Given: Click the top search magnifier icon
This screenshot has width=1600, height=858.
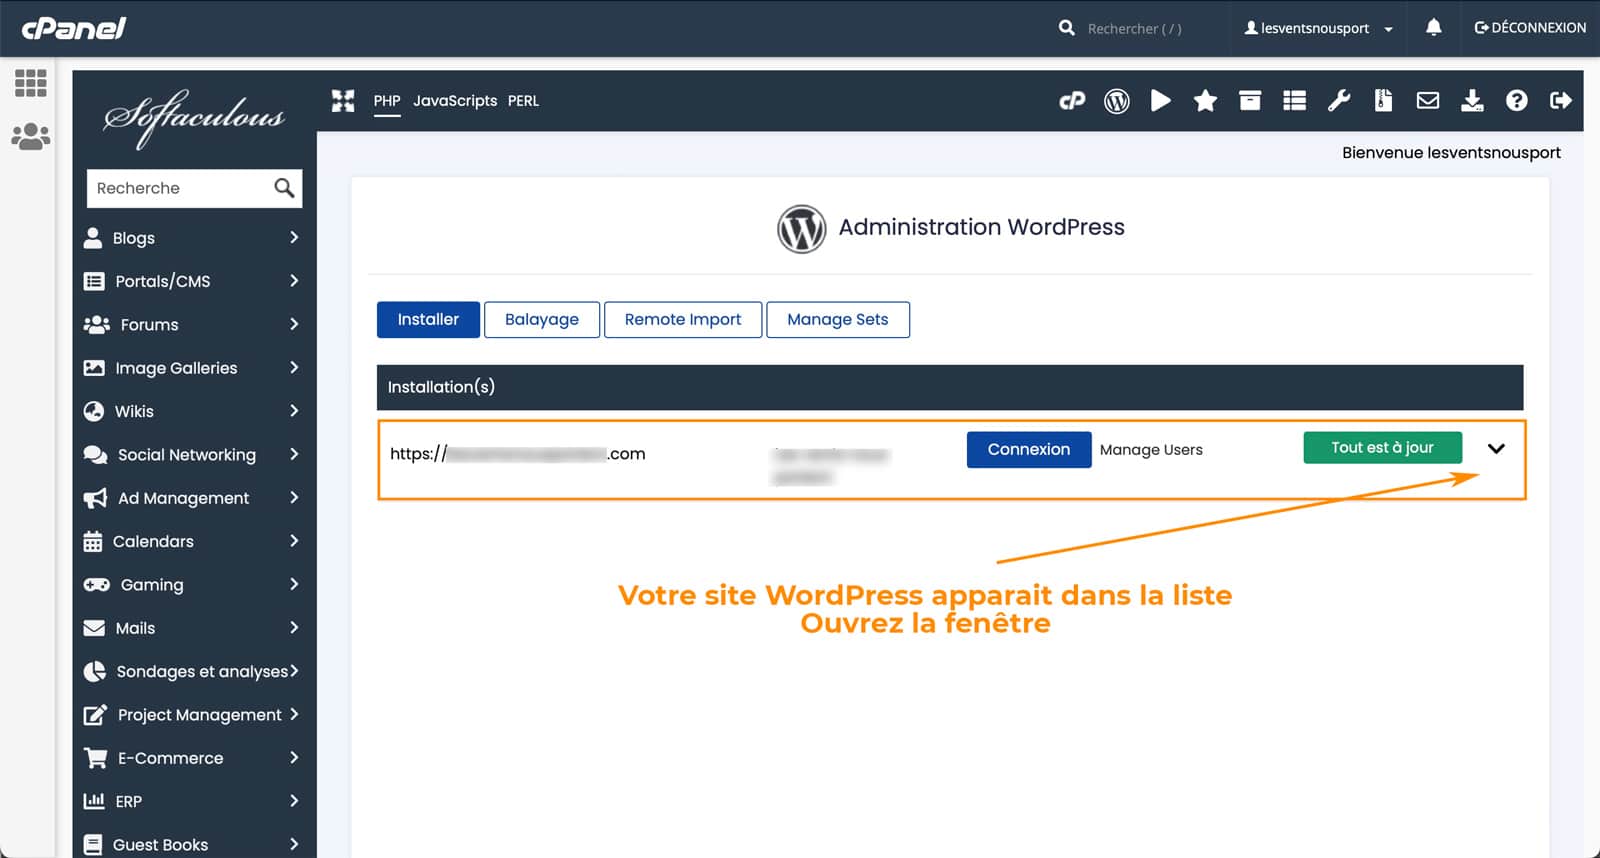Looking at the screenshot, I should click(1066, 28).
